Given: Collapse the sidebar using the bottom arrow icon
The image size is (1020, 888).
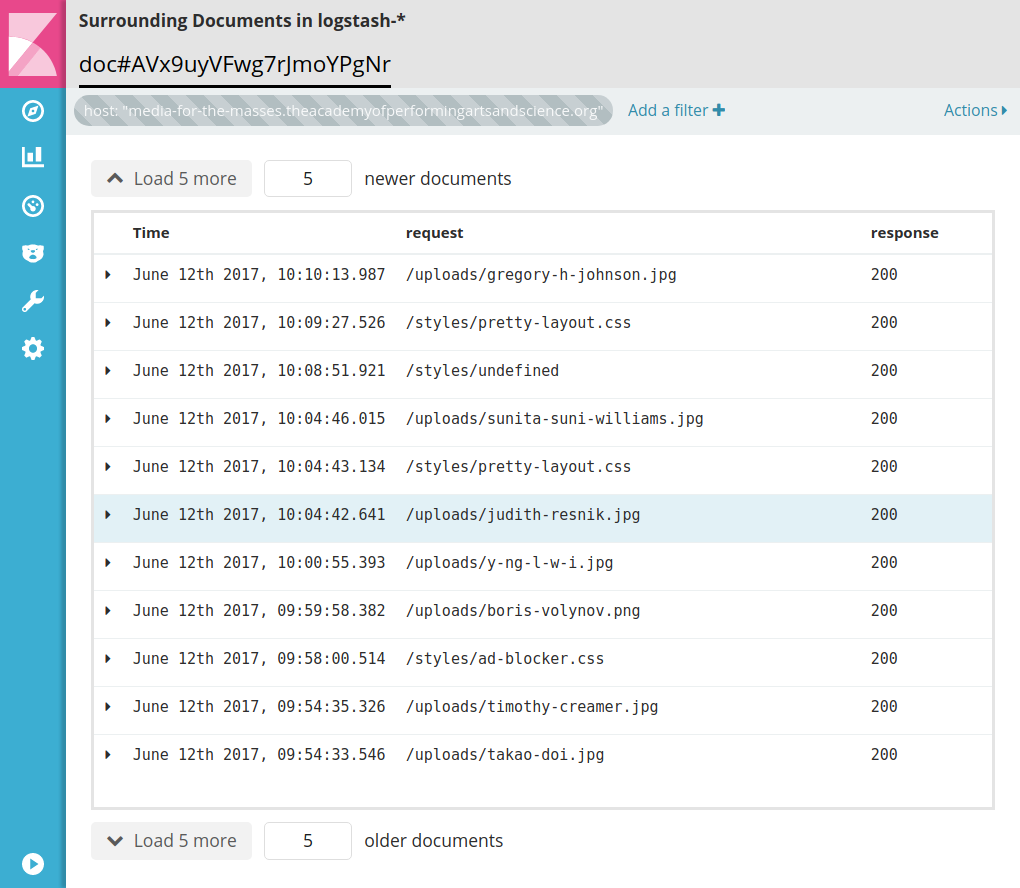Looking at the screenshot, I should [x=32, y=864].
